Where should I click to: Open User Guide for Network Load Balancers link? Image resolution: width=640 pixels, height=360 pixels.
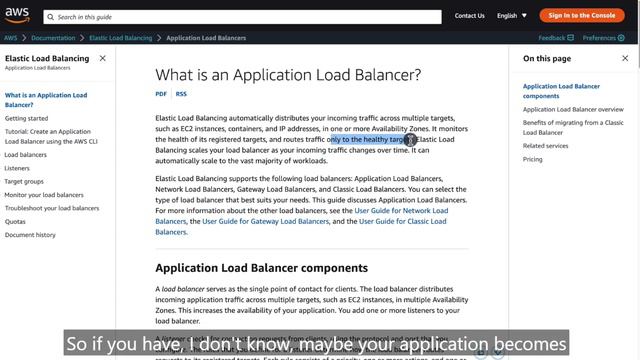point(401,211)
